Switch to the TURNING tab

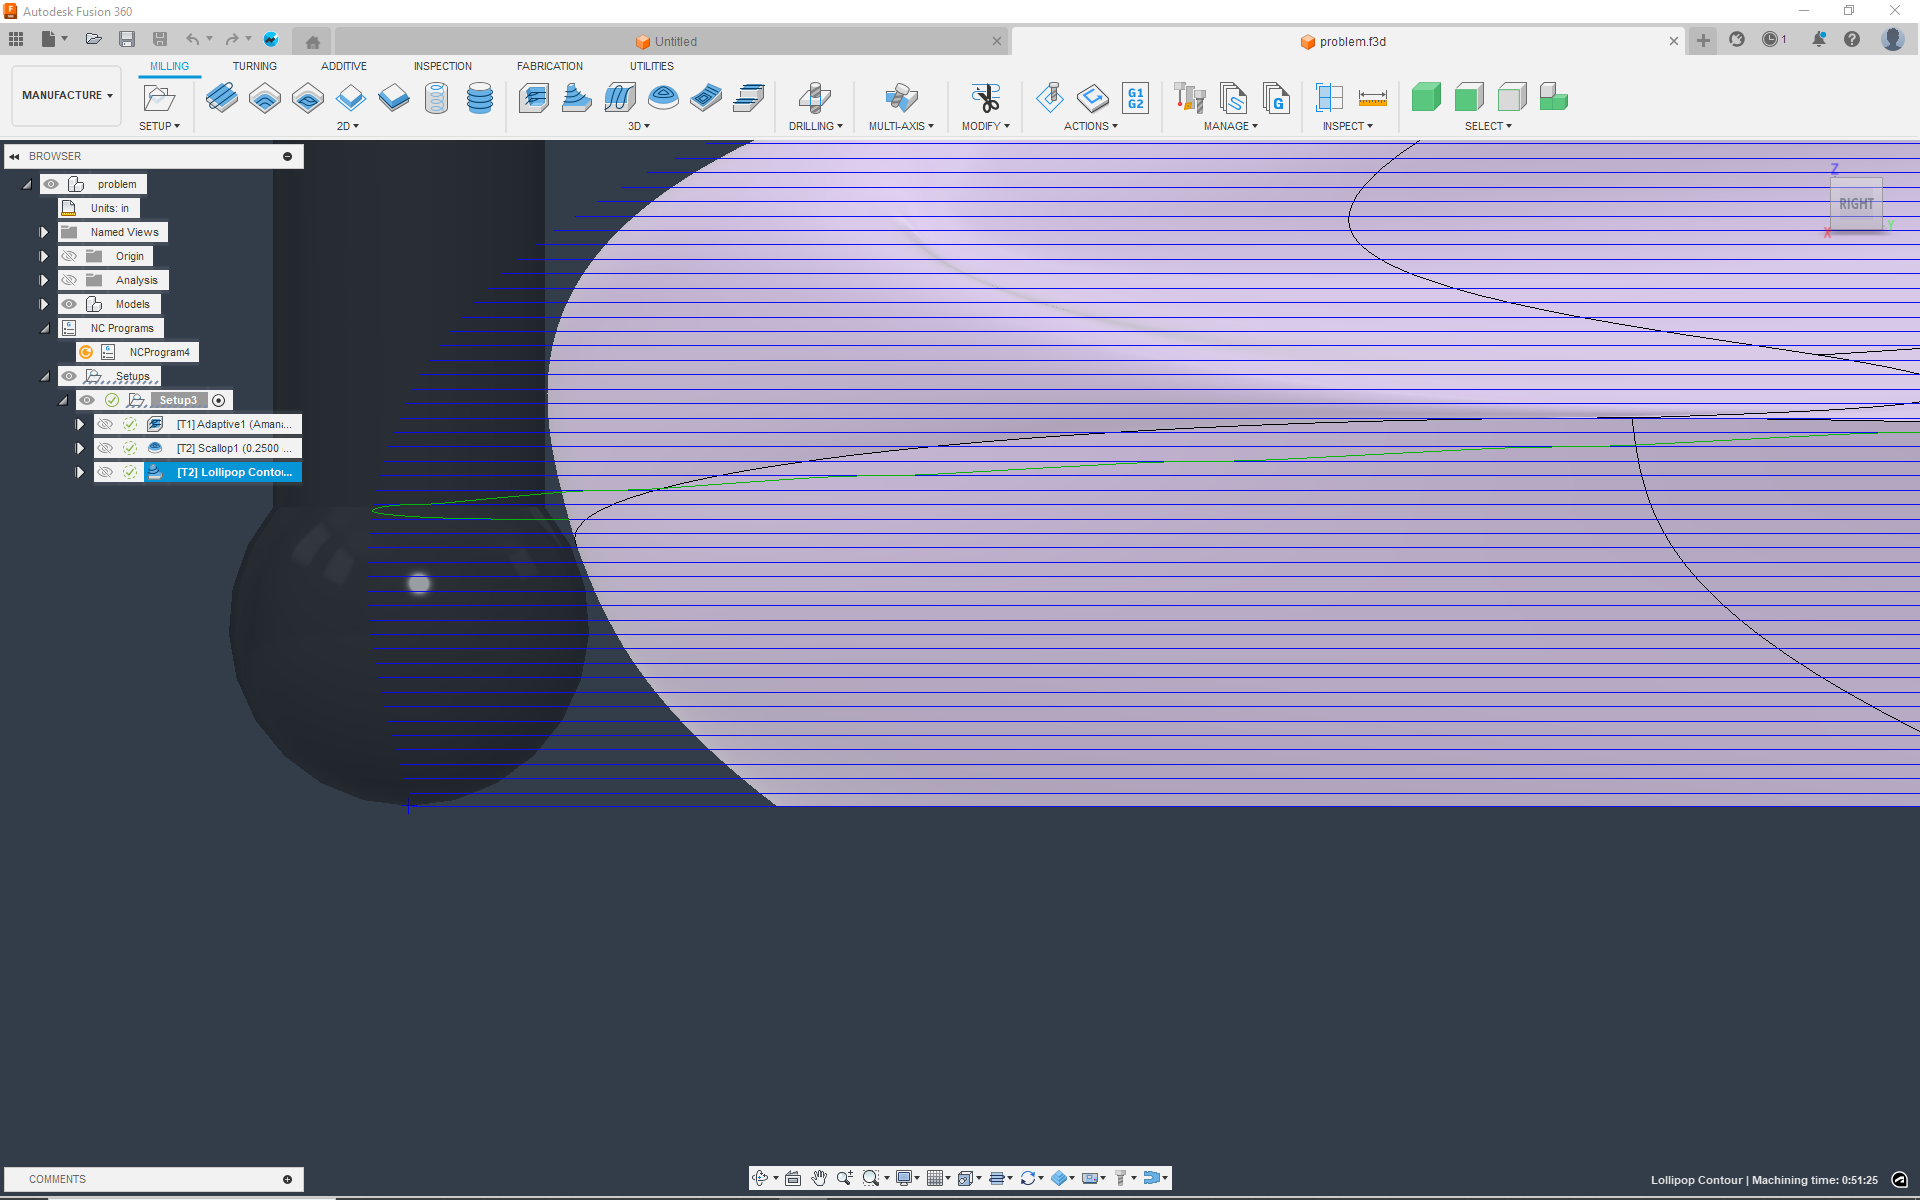[255, 66]
